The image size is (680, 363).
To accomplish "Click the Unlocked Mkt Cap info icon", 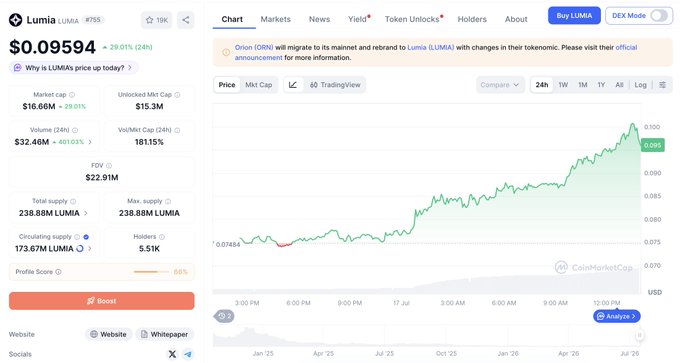I will pos(177,95).
